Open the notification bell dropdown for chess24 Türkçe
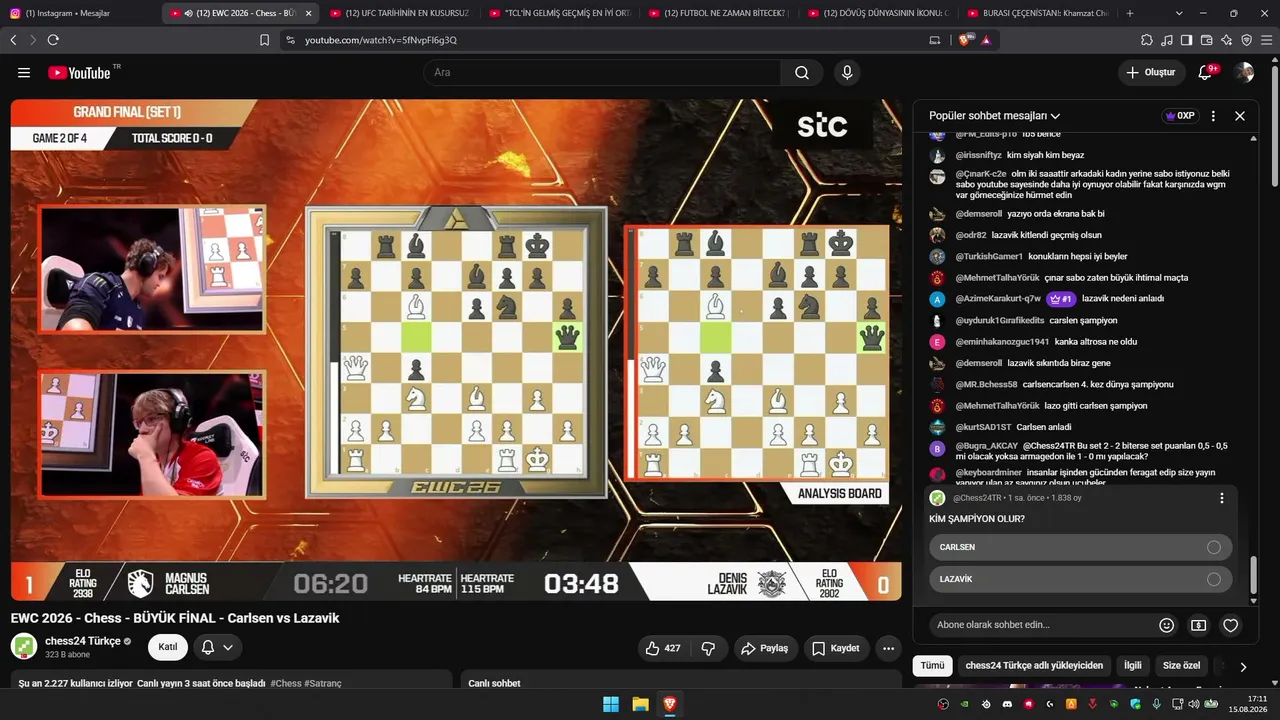Screen dimensions: 1280x720 coord(217,647)
